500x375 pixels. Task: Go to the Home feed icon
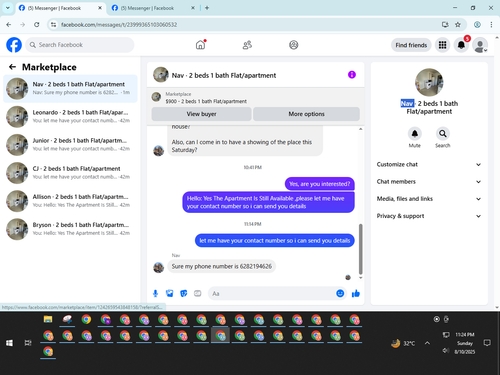point(200,45)
